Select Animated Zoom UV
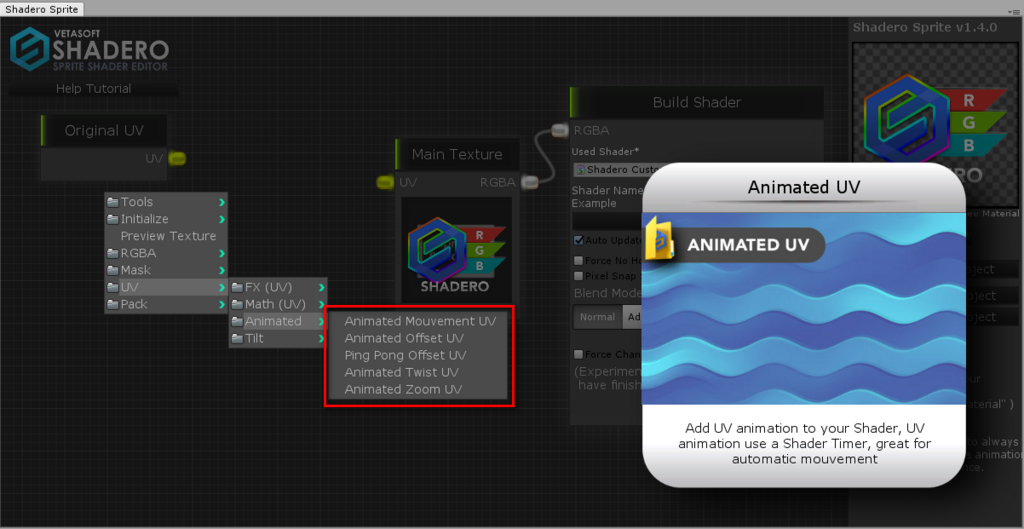 tap(403, 389)
